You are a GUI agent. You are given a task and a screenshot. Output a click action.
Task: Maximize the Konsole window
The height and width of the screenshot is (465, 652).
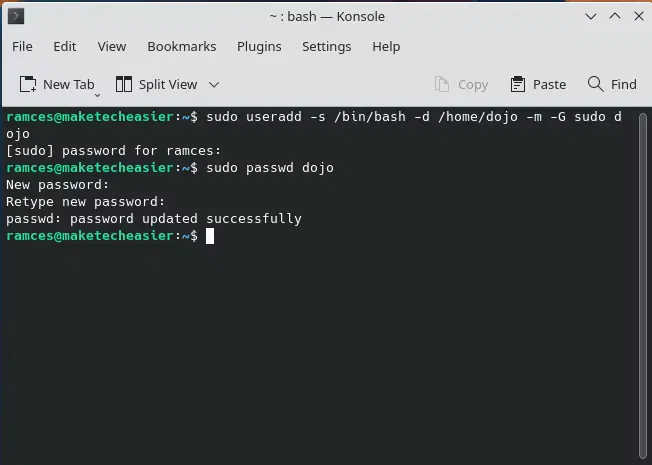coord(615,16)
